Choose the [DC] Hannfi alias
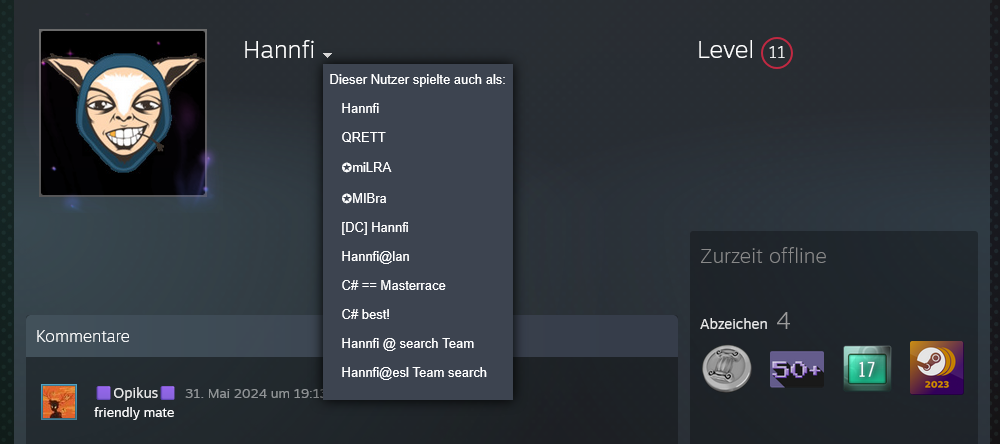Viewport: 1000px width, 444px height. (375, 227)
